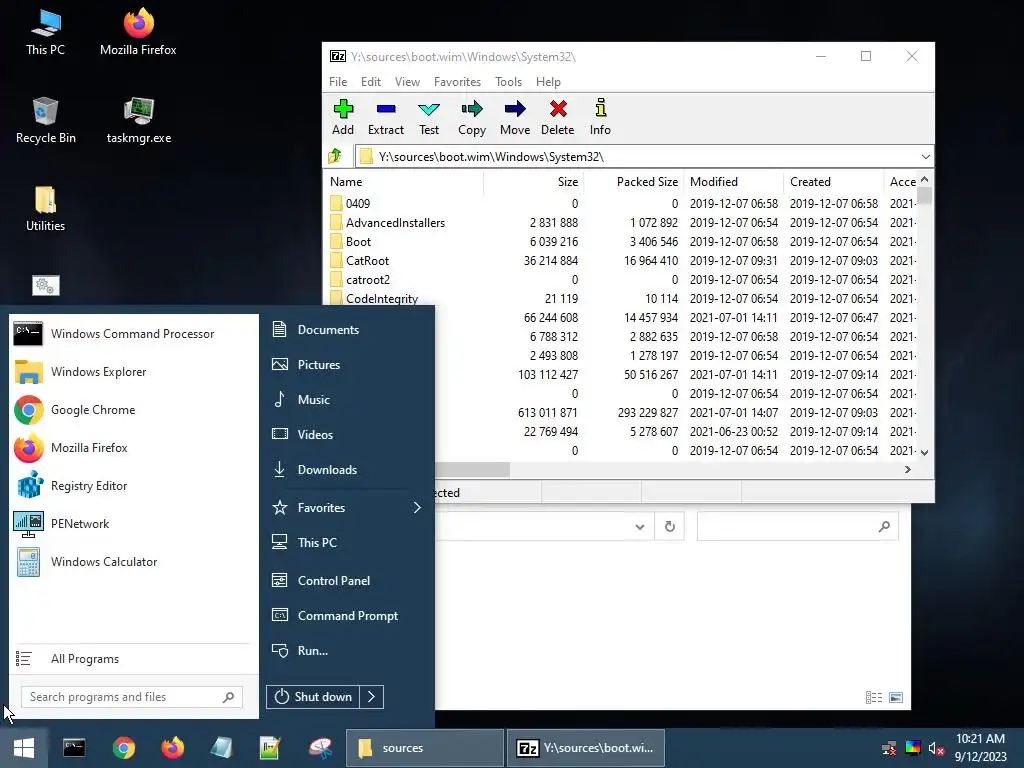Open Registry Editor from the Start menu
The width and height of the screenshot is (1024, 768).
point(133,486)
